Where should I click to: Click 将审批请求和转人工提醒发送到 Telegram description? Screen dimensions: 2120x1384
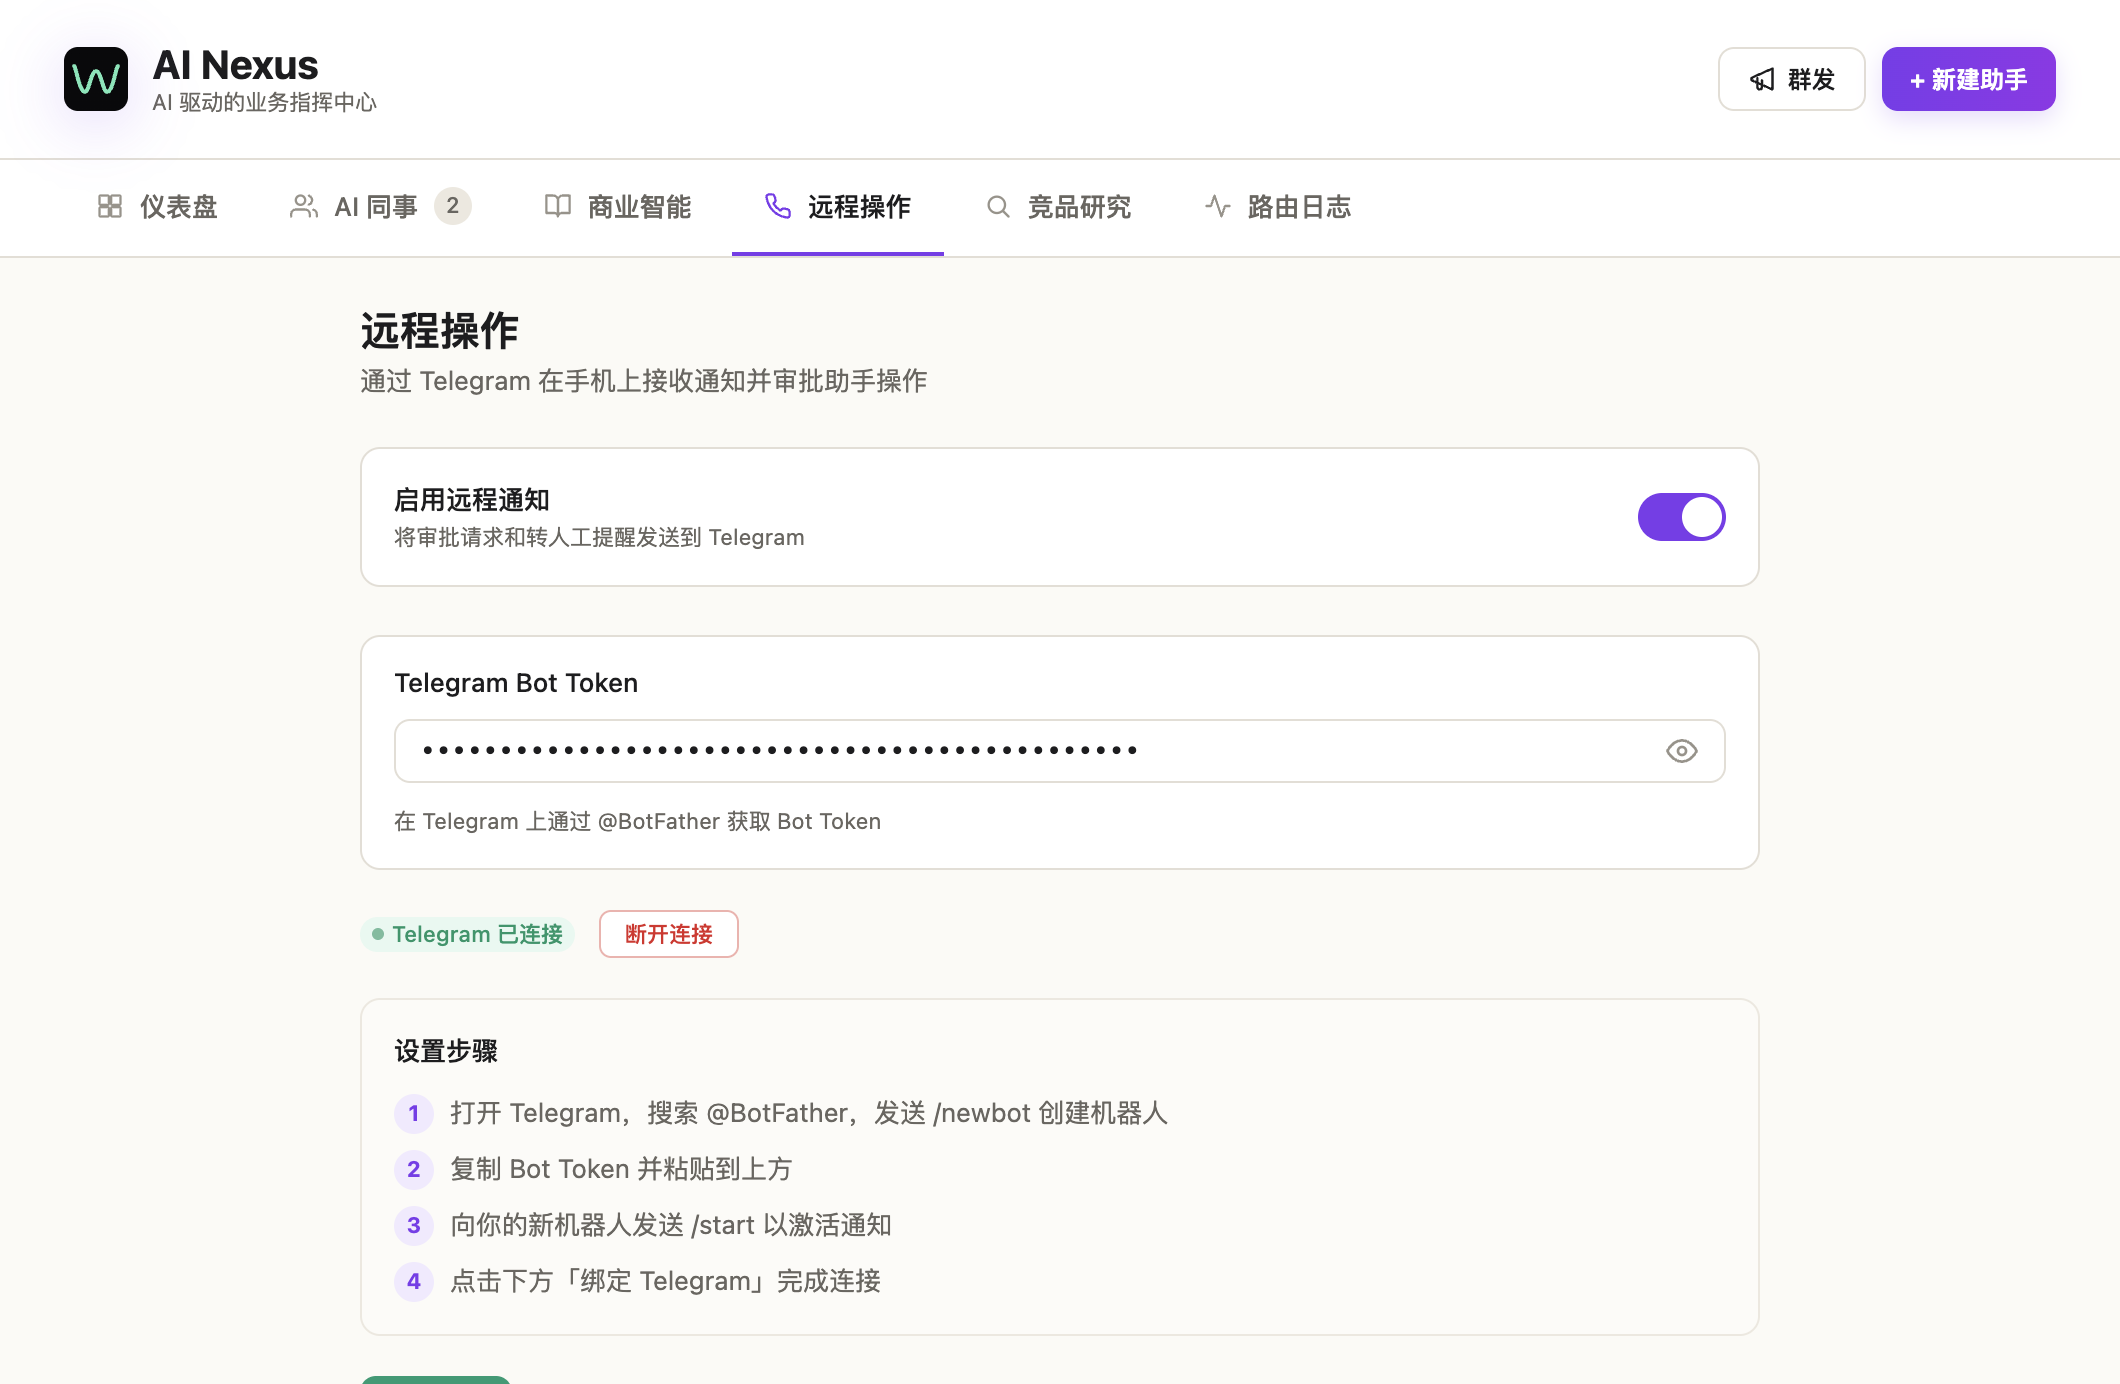click(599, 537)
